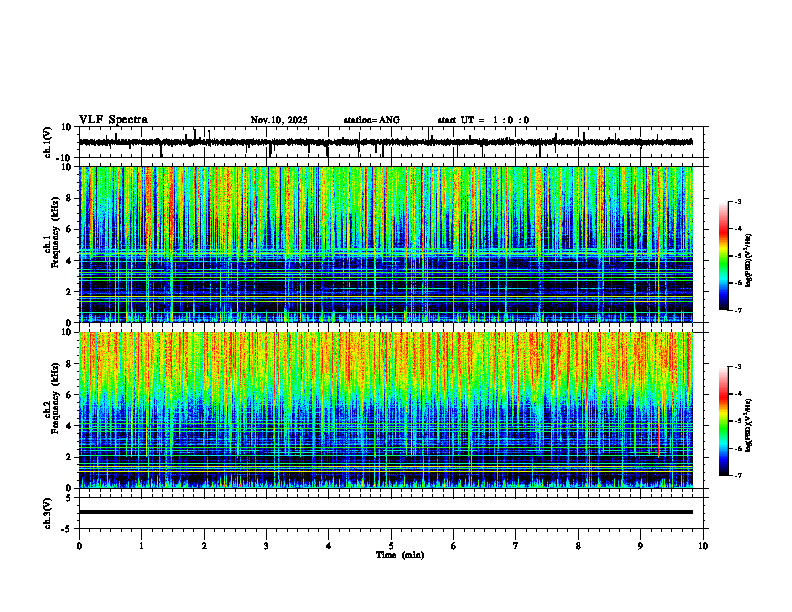Click time axis tick label "7"

[516, 546]
